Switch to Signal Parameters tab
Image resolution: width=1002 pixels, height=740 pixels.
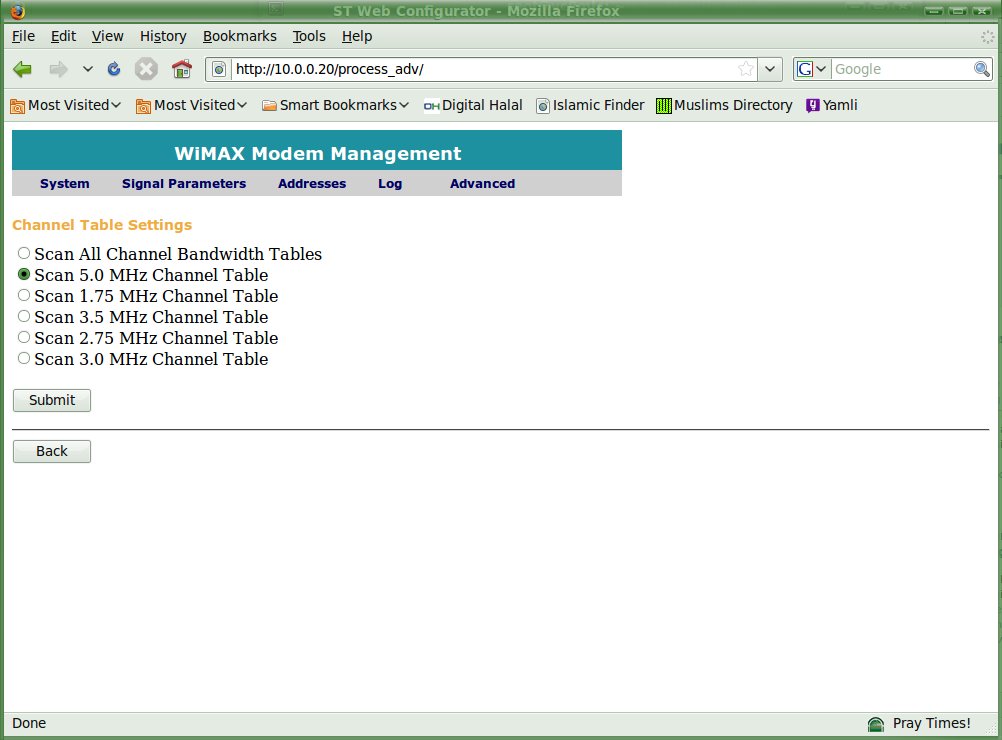184,184
